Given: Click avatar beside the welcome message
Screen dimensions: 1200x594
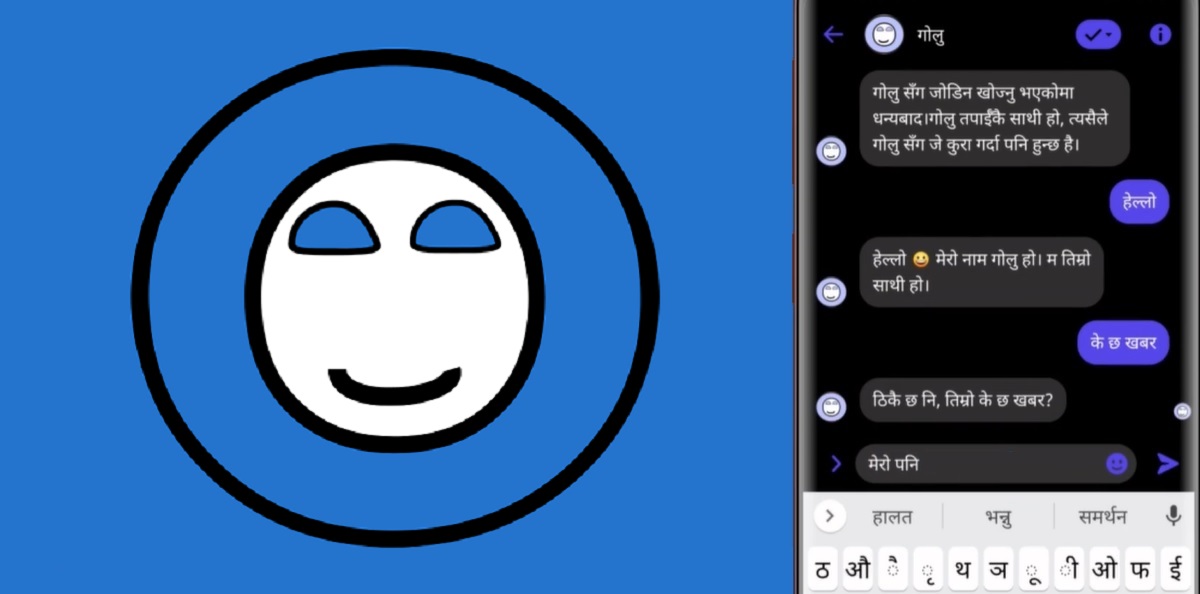Looking at the screenshot, I should point(832,151).
